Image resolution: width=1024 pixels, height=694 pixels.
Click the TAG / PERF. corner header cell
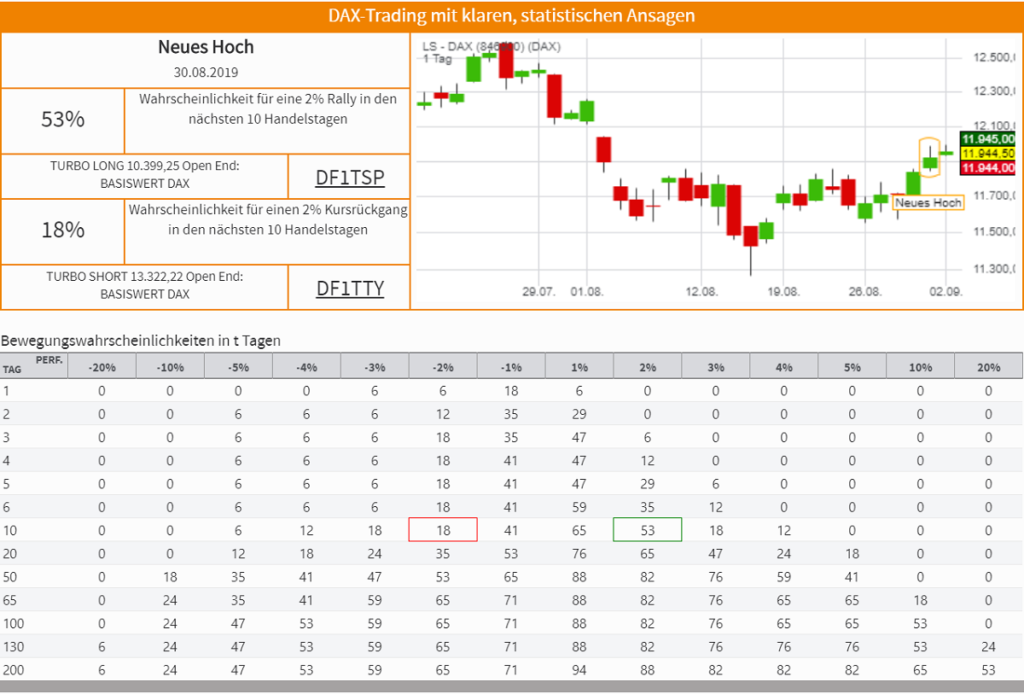tap(34, 366)
